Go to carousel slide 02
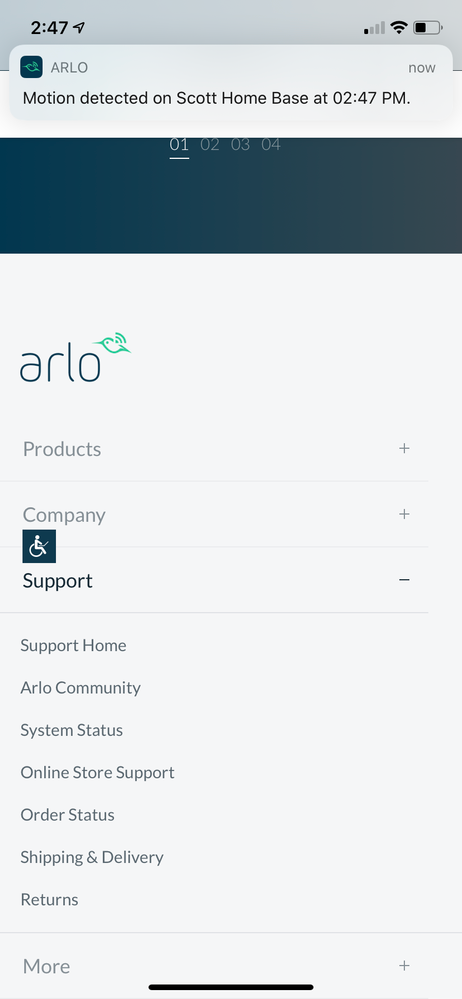462x999 pixels. click(210, 145)
